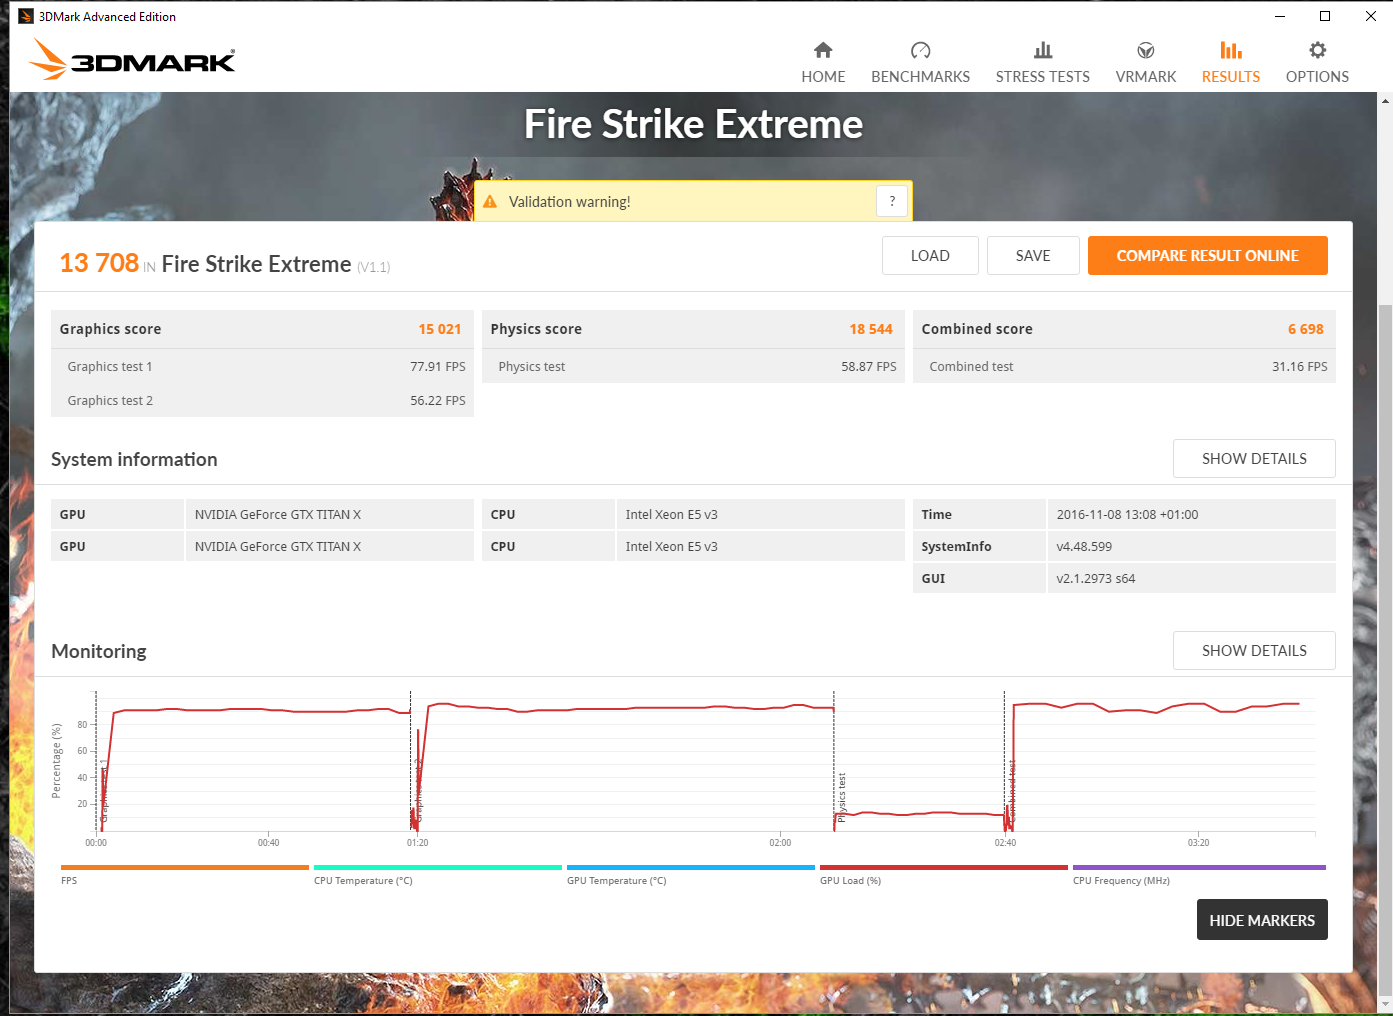
Task: Click the Combined test 31.16 FPS value
Action: coord(1300,367)
